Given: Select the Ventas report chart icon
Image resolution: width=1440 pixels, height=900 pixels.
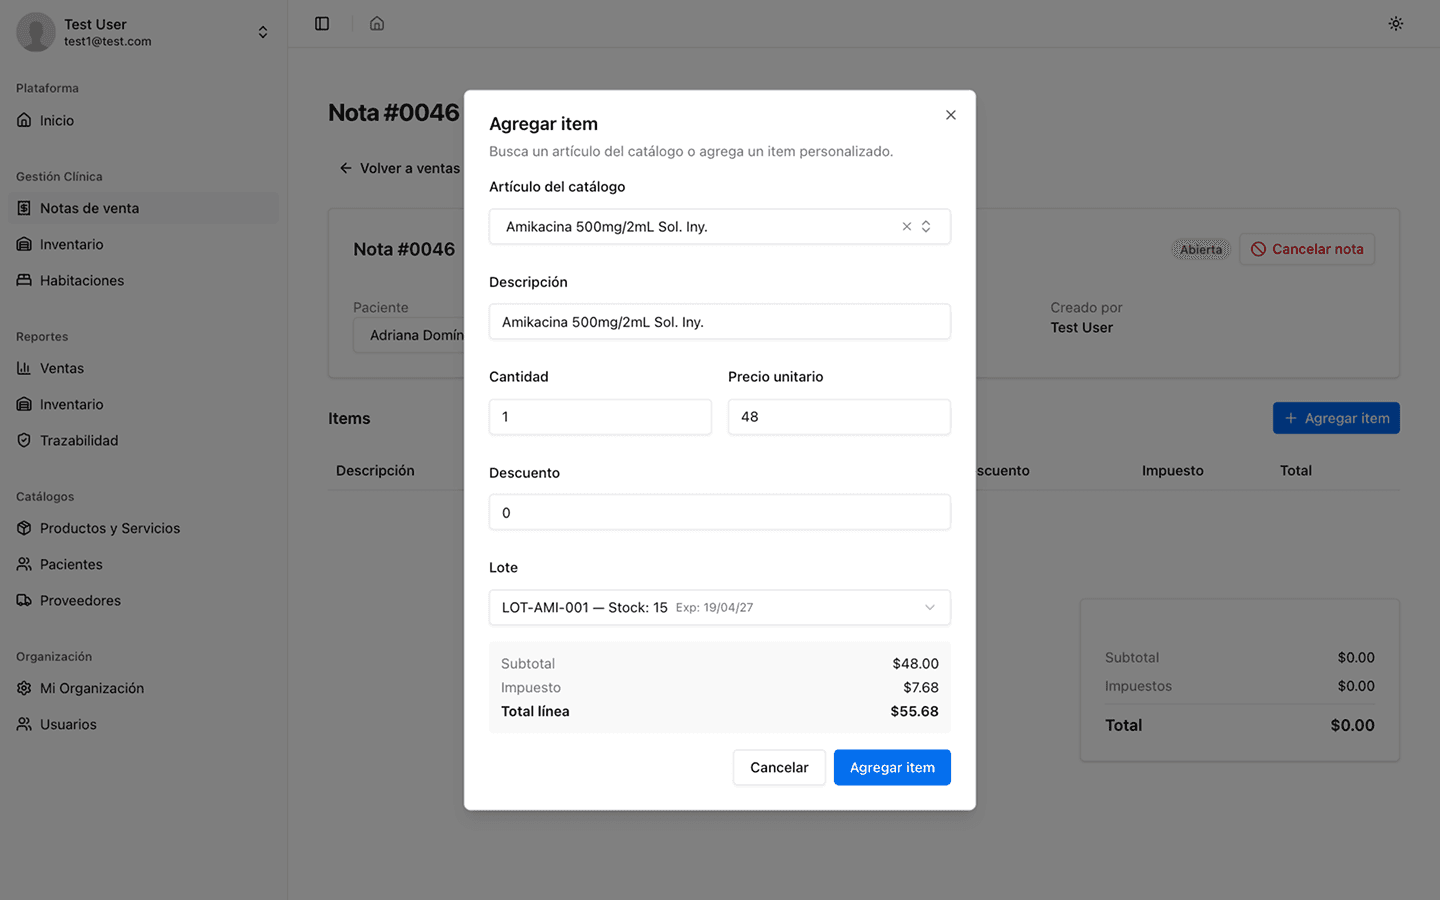Looking at the screenshot, I should pyautogui.click(x=24, y=368).
